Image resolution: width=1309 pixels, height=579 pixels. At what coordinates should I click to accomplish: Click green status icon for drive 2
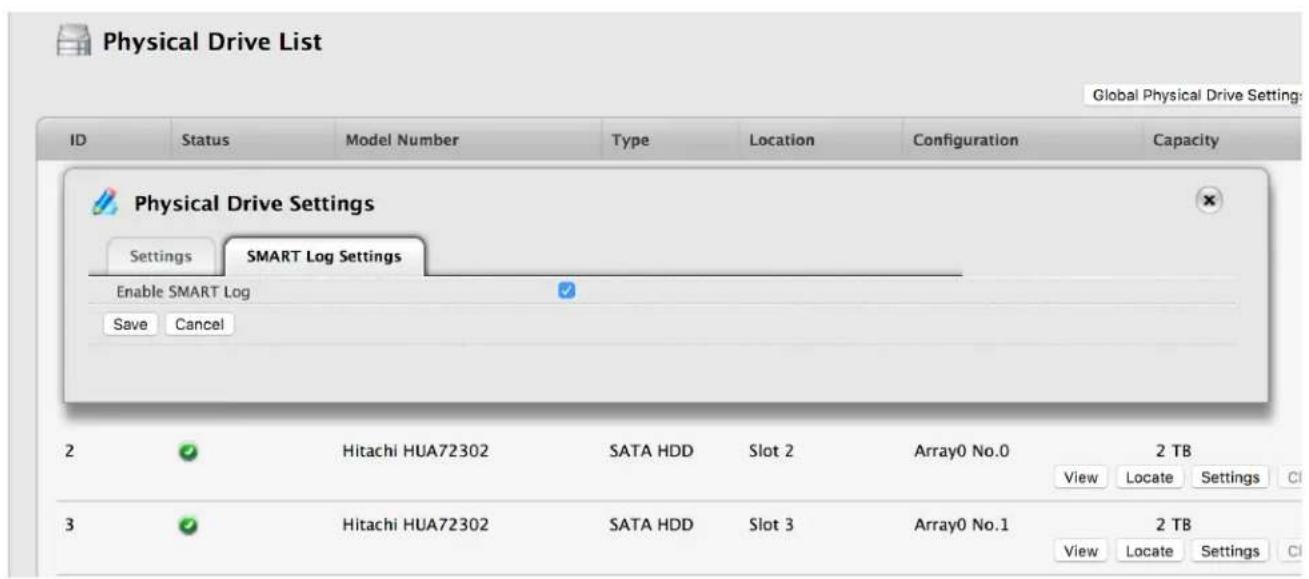tap(188, 452)
